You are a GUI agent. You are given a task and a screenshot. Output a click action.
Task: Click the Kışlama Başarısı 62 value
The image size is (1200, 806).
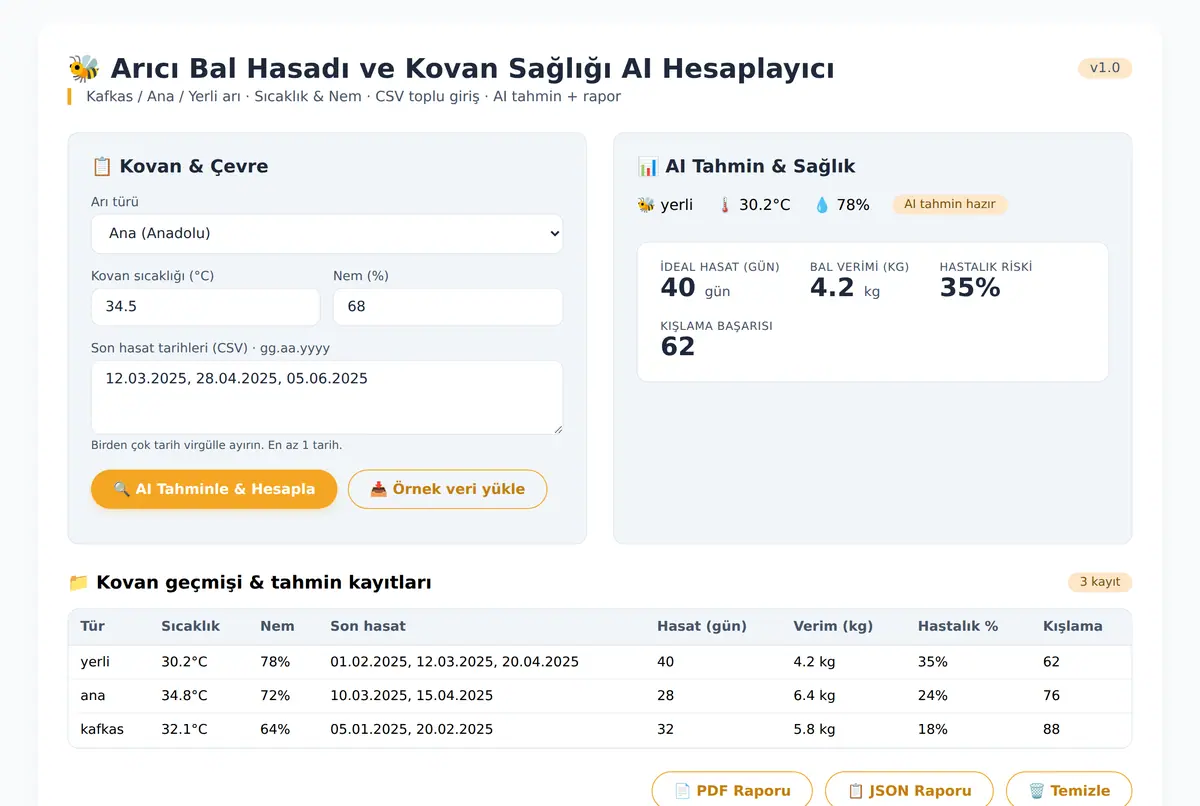point(678,347)
